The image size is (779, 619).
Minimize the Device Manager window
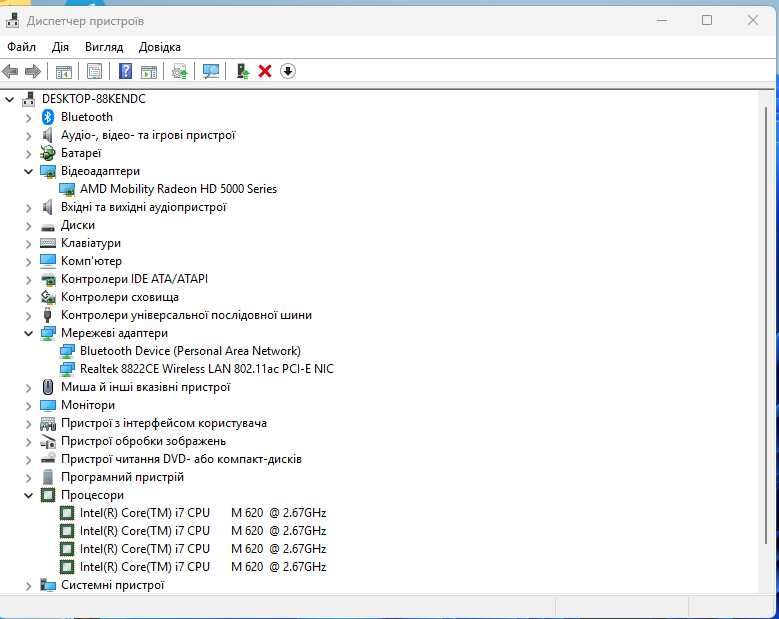point(662,20)
